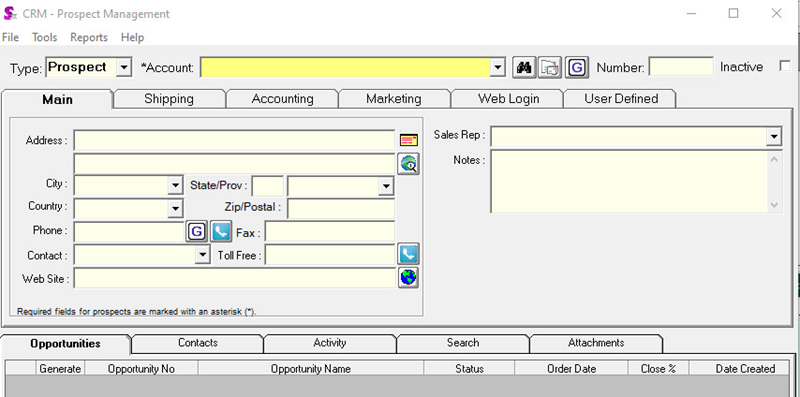Viewport: 800px width, 397px height.
Task: Open the Reports menu
Action: (x=89, y=37)
